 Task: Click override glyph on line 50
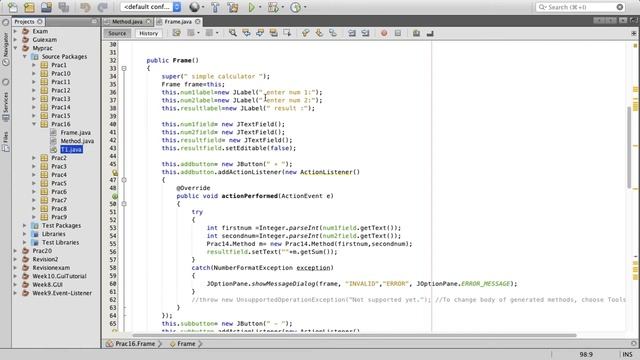(x=115, y=196)
